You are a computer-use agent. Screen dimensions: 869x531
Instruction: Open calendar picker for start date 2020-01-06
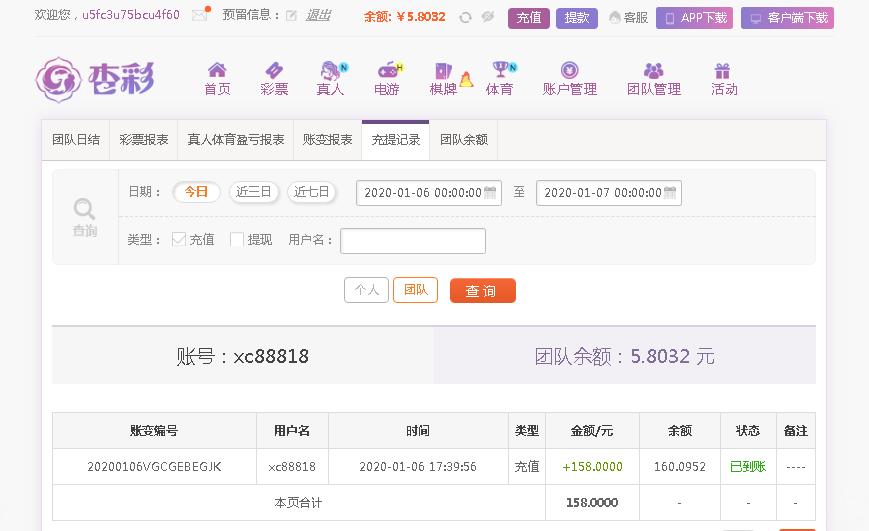coord(490,192)
